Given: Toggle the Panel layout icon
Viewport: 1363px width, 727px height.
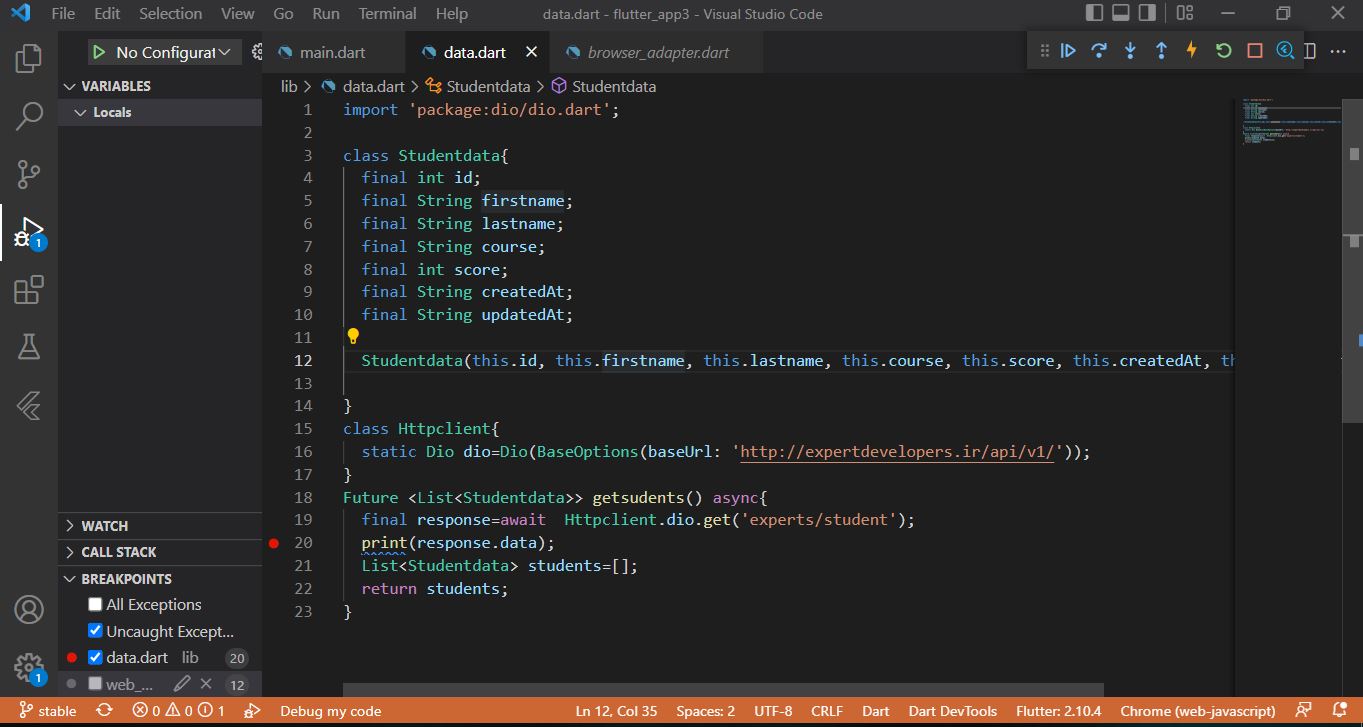Looking at the screenshot, I should 1121,13.
